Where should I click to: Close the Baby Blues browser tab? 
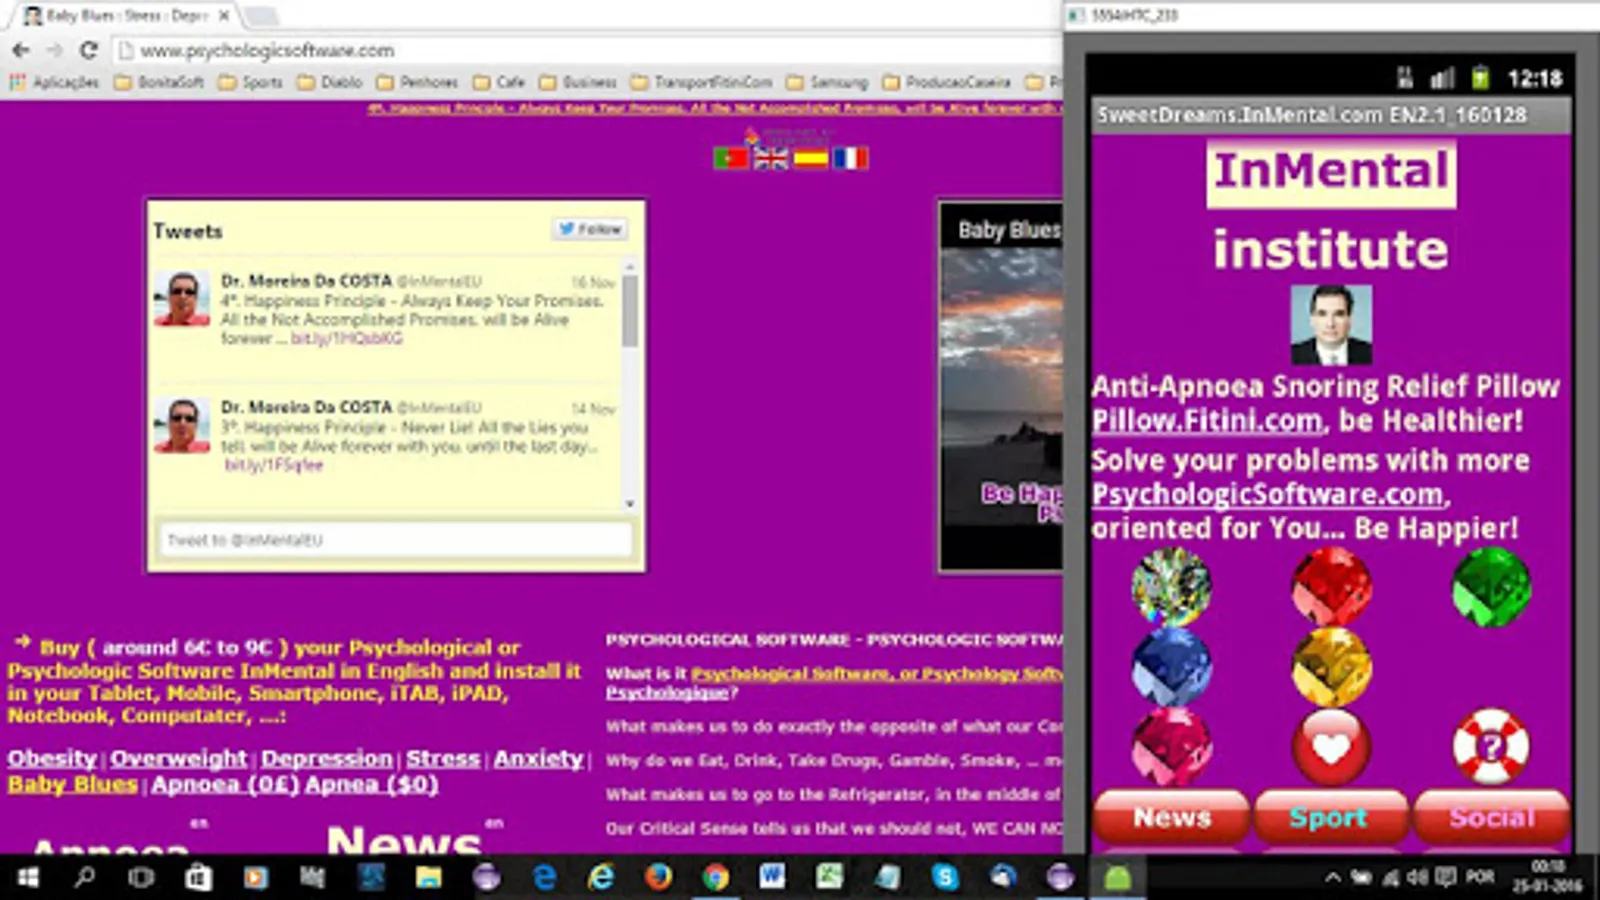(x=223, y=16)
